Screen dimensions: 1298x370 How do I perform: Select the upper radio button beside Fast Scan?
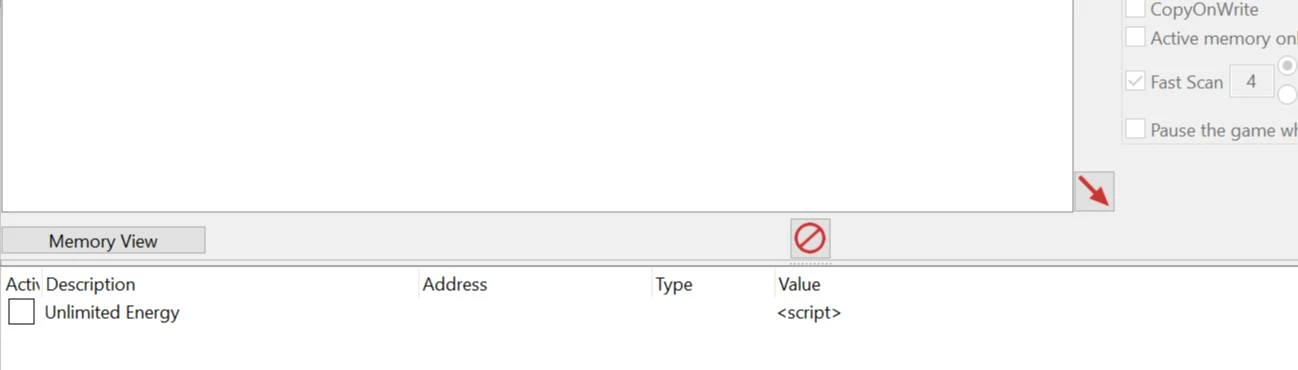click(1289, 64)
